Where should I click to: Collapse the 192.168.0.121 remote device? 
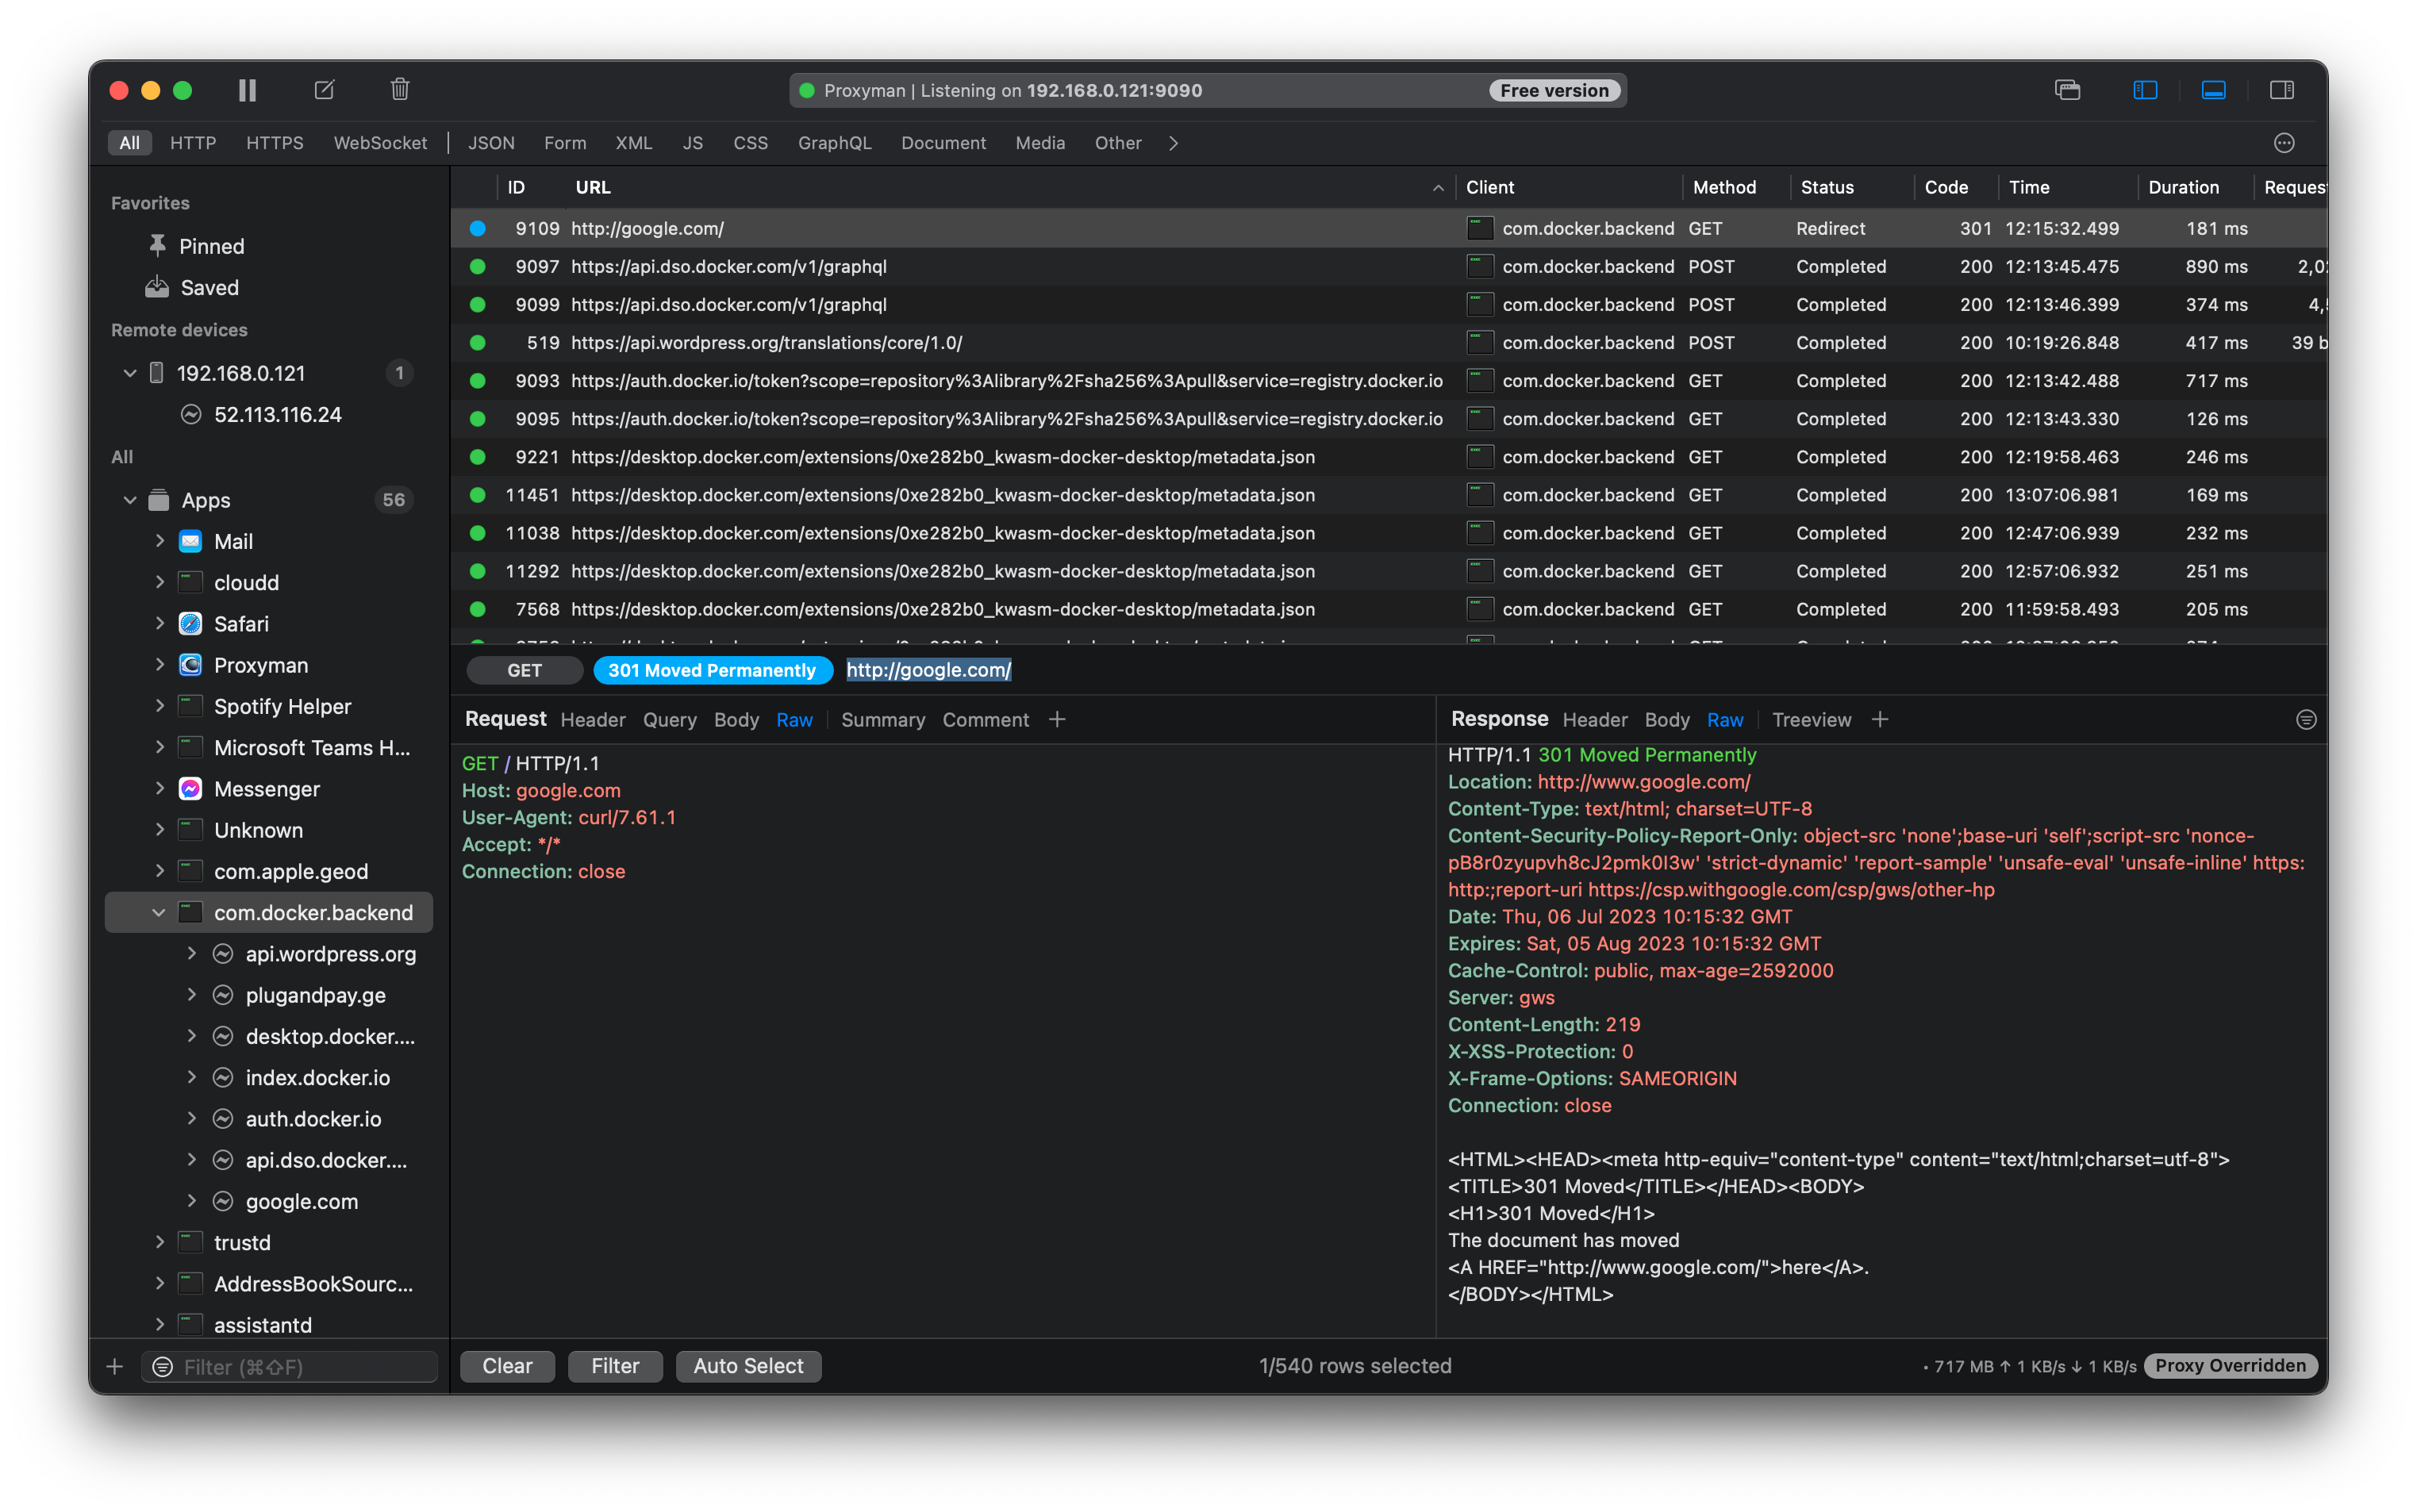[130, 373]
